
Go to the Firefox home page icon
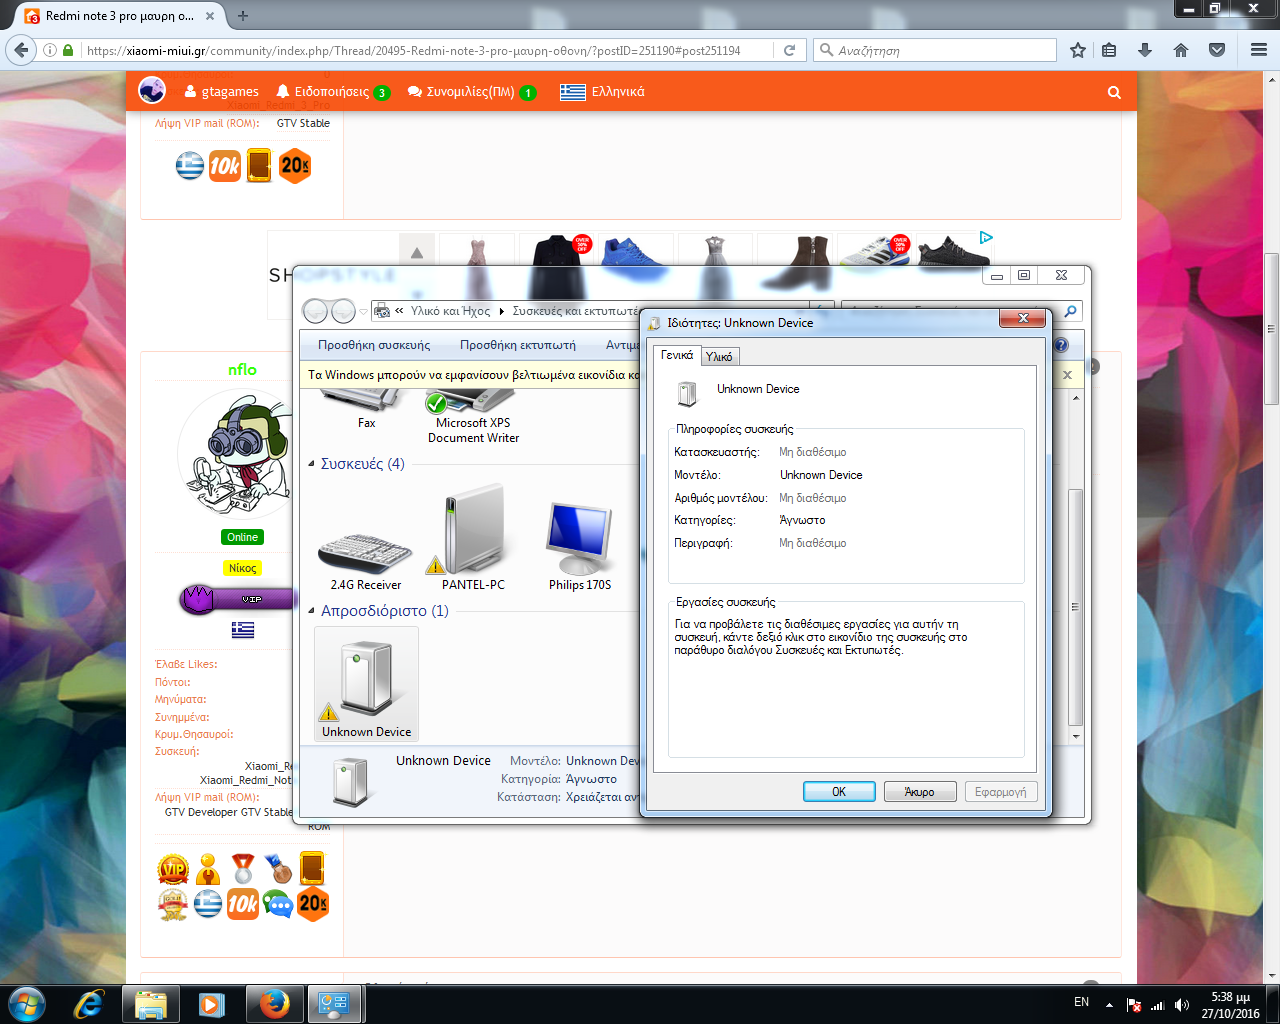pyautogui.click(x=1181, y=50)
